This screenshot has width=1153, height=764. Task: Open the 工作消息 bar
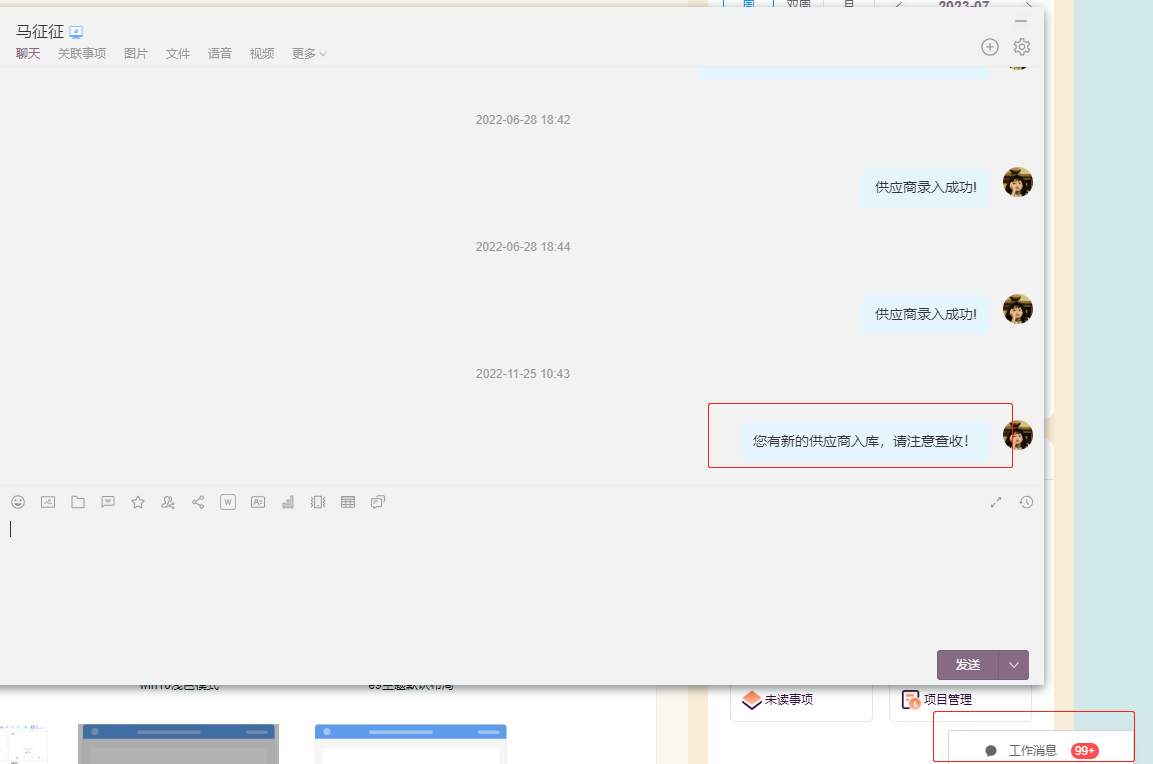pyautogui.click(x=1041, y=747)
